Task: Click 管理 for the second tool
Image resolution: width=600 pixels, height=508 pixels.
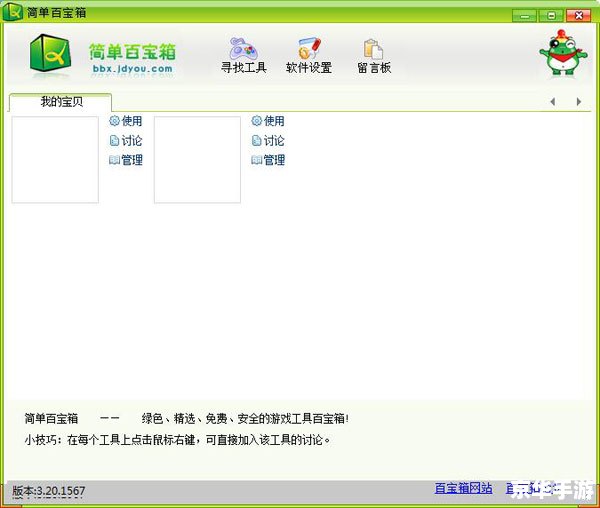Action: click(268, 160)
